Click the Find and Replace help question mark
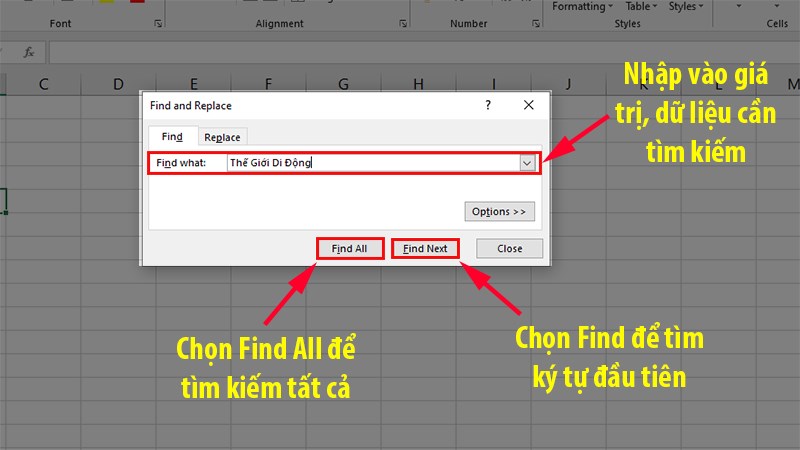Image resolution: width=800 pixels, height=450 pixels. 488,105
